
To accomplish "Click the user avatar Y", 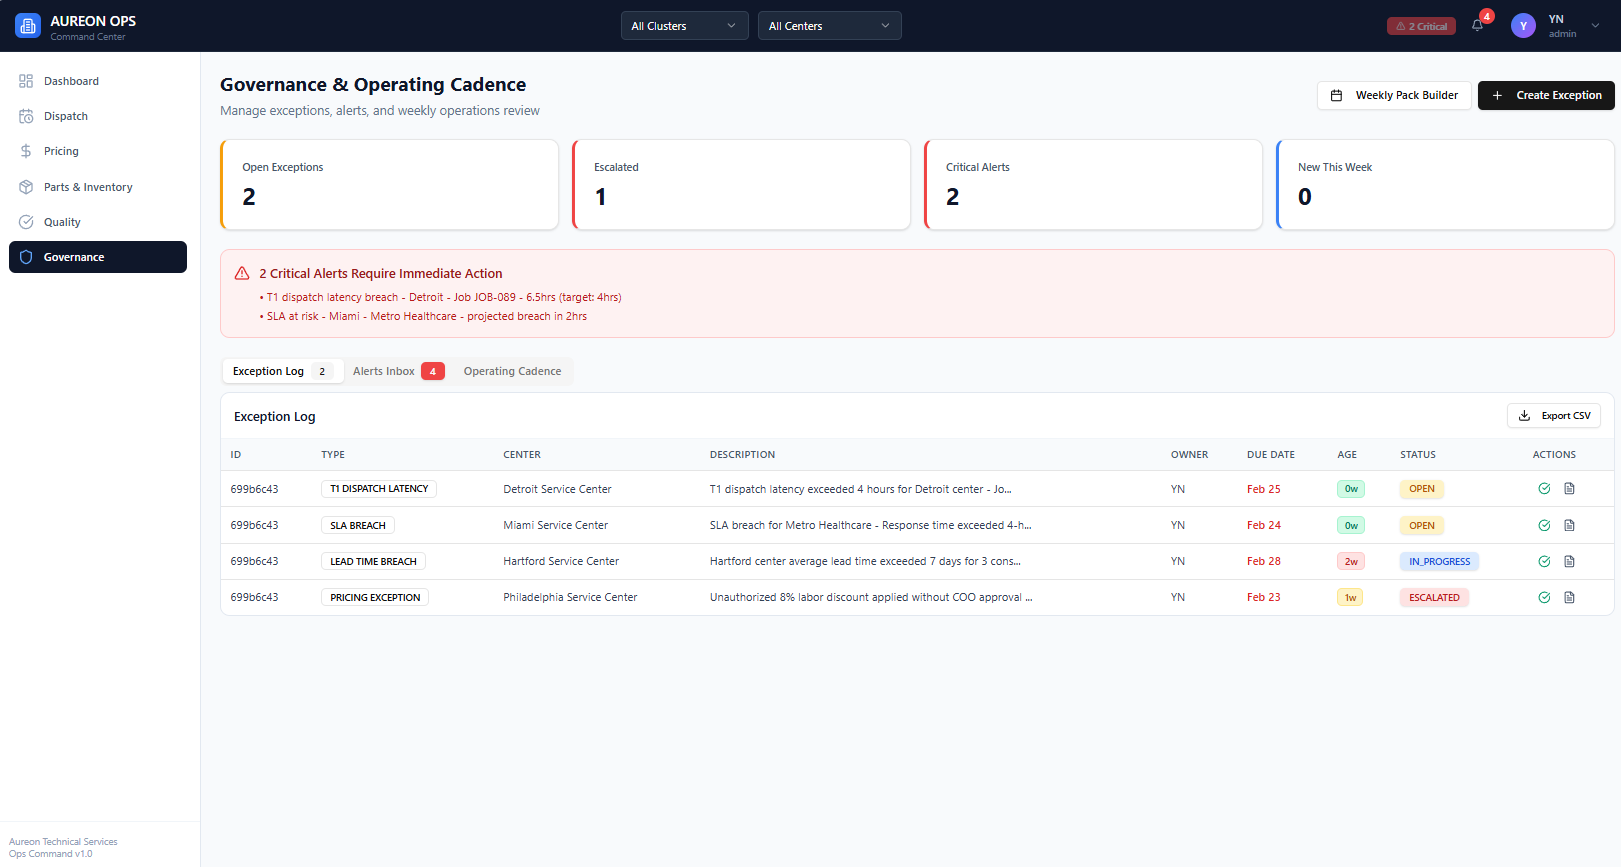I will 1523,26.
